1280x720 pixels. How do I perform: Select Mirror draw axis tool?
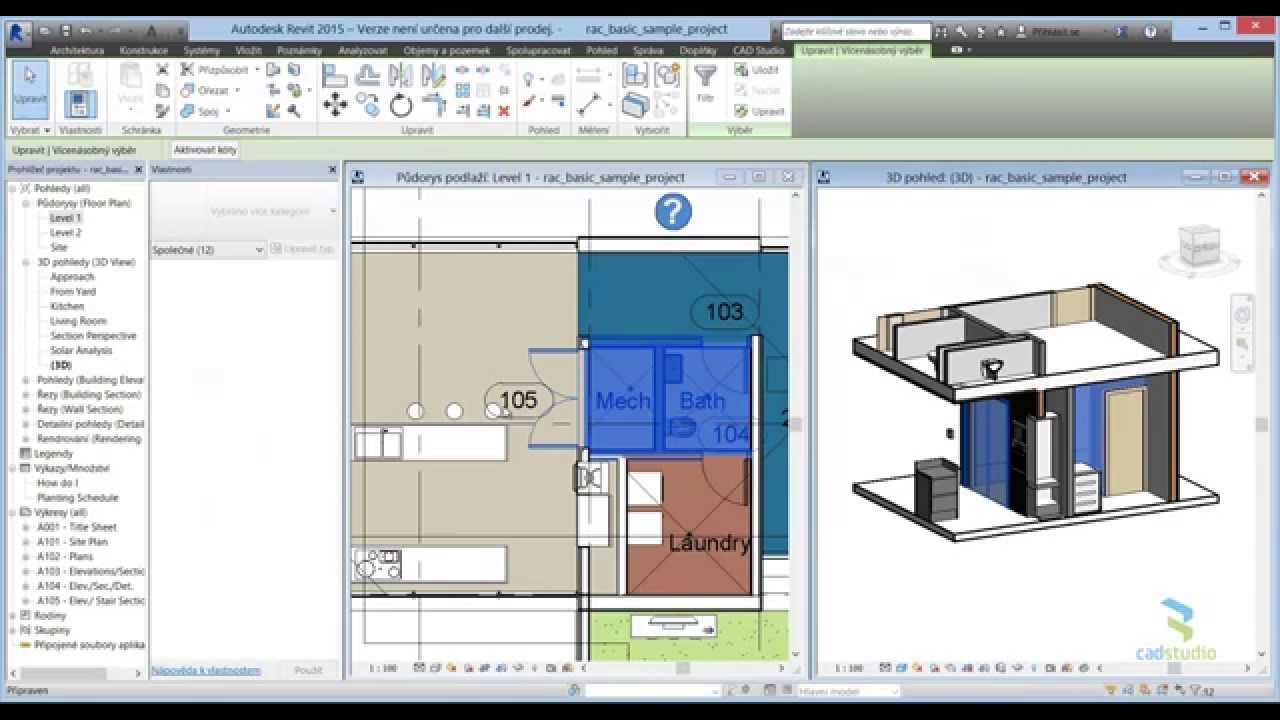[x=433, y=75]
